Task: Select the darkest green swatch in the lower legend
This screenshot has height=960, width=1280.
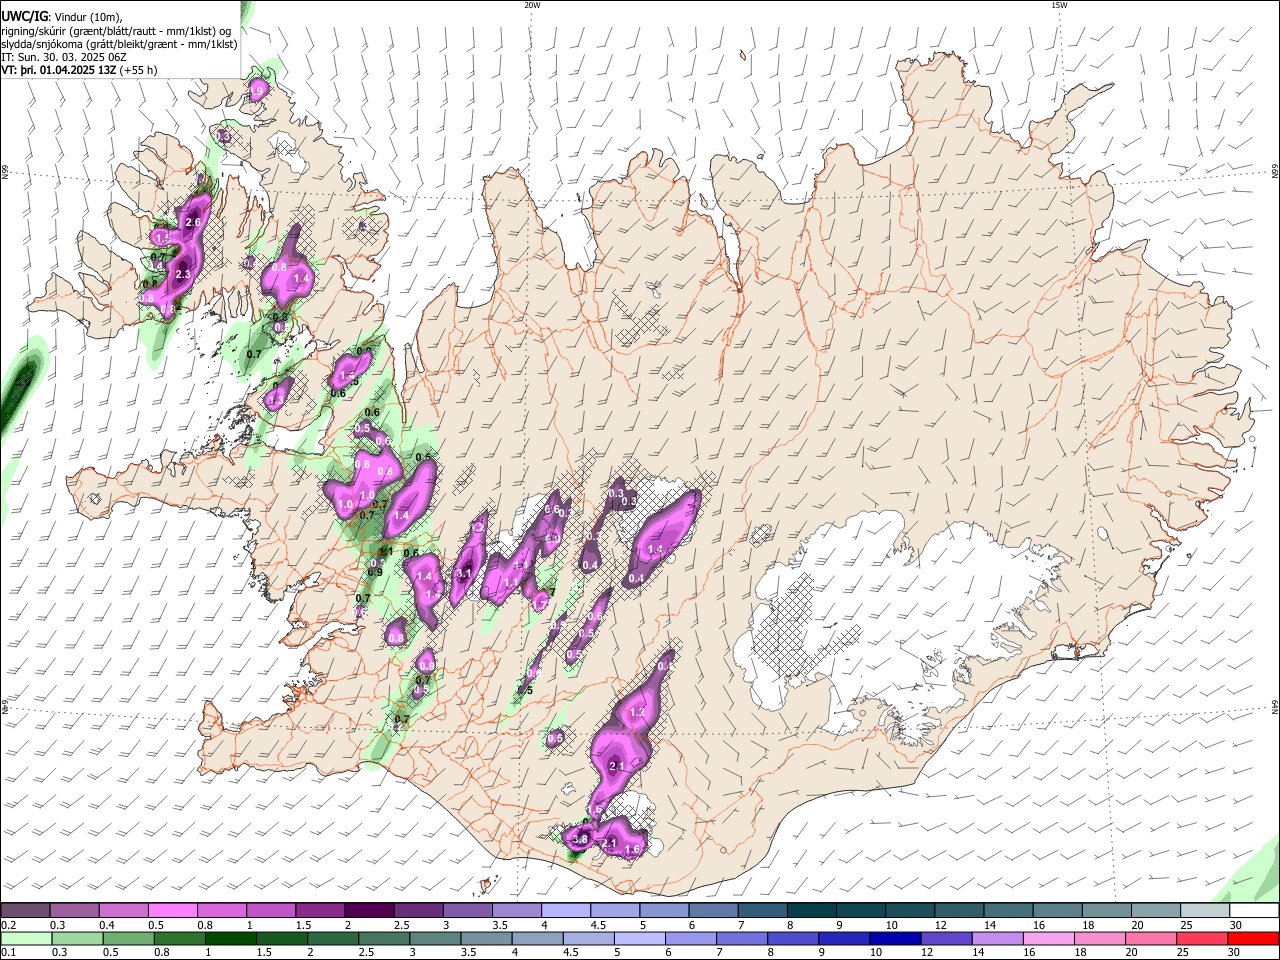Action: pyautogui.click(x=229, y=939)
